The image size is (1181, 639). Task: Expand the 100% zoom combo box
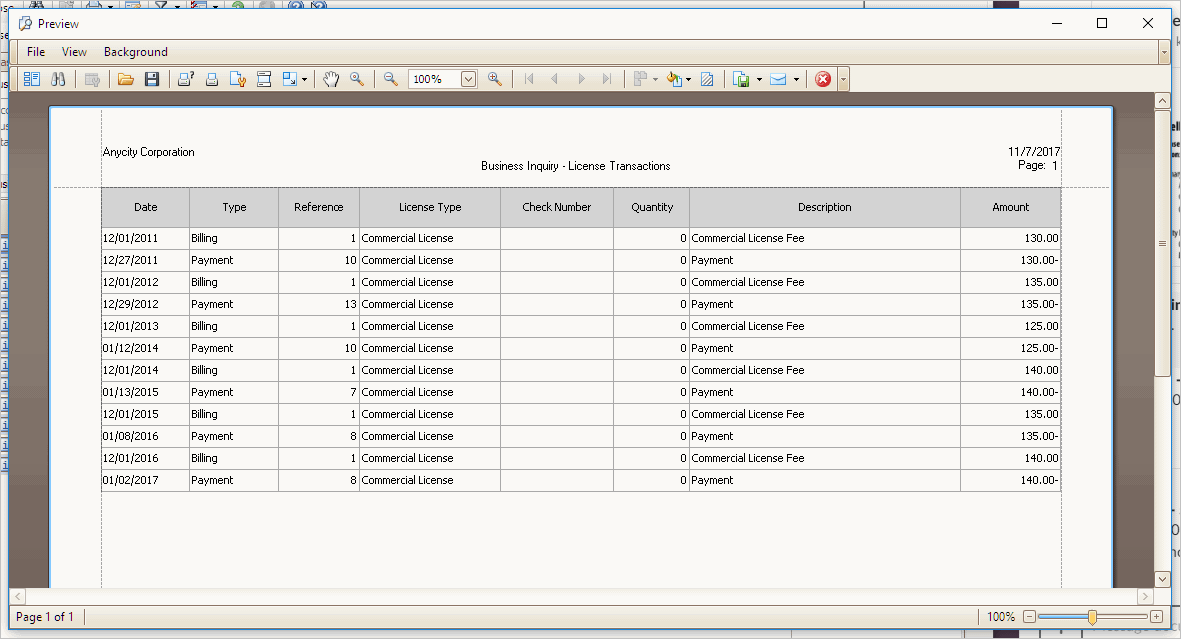469,79
